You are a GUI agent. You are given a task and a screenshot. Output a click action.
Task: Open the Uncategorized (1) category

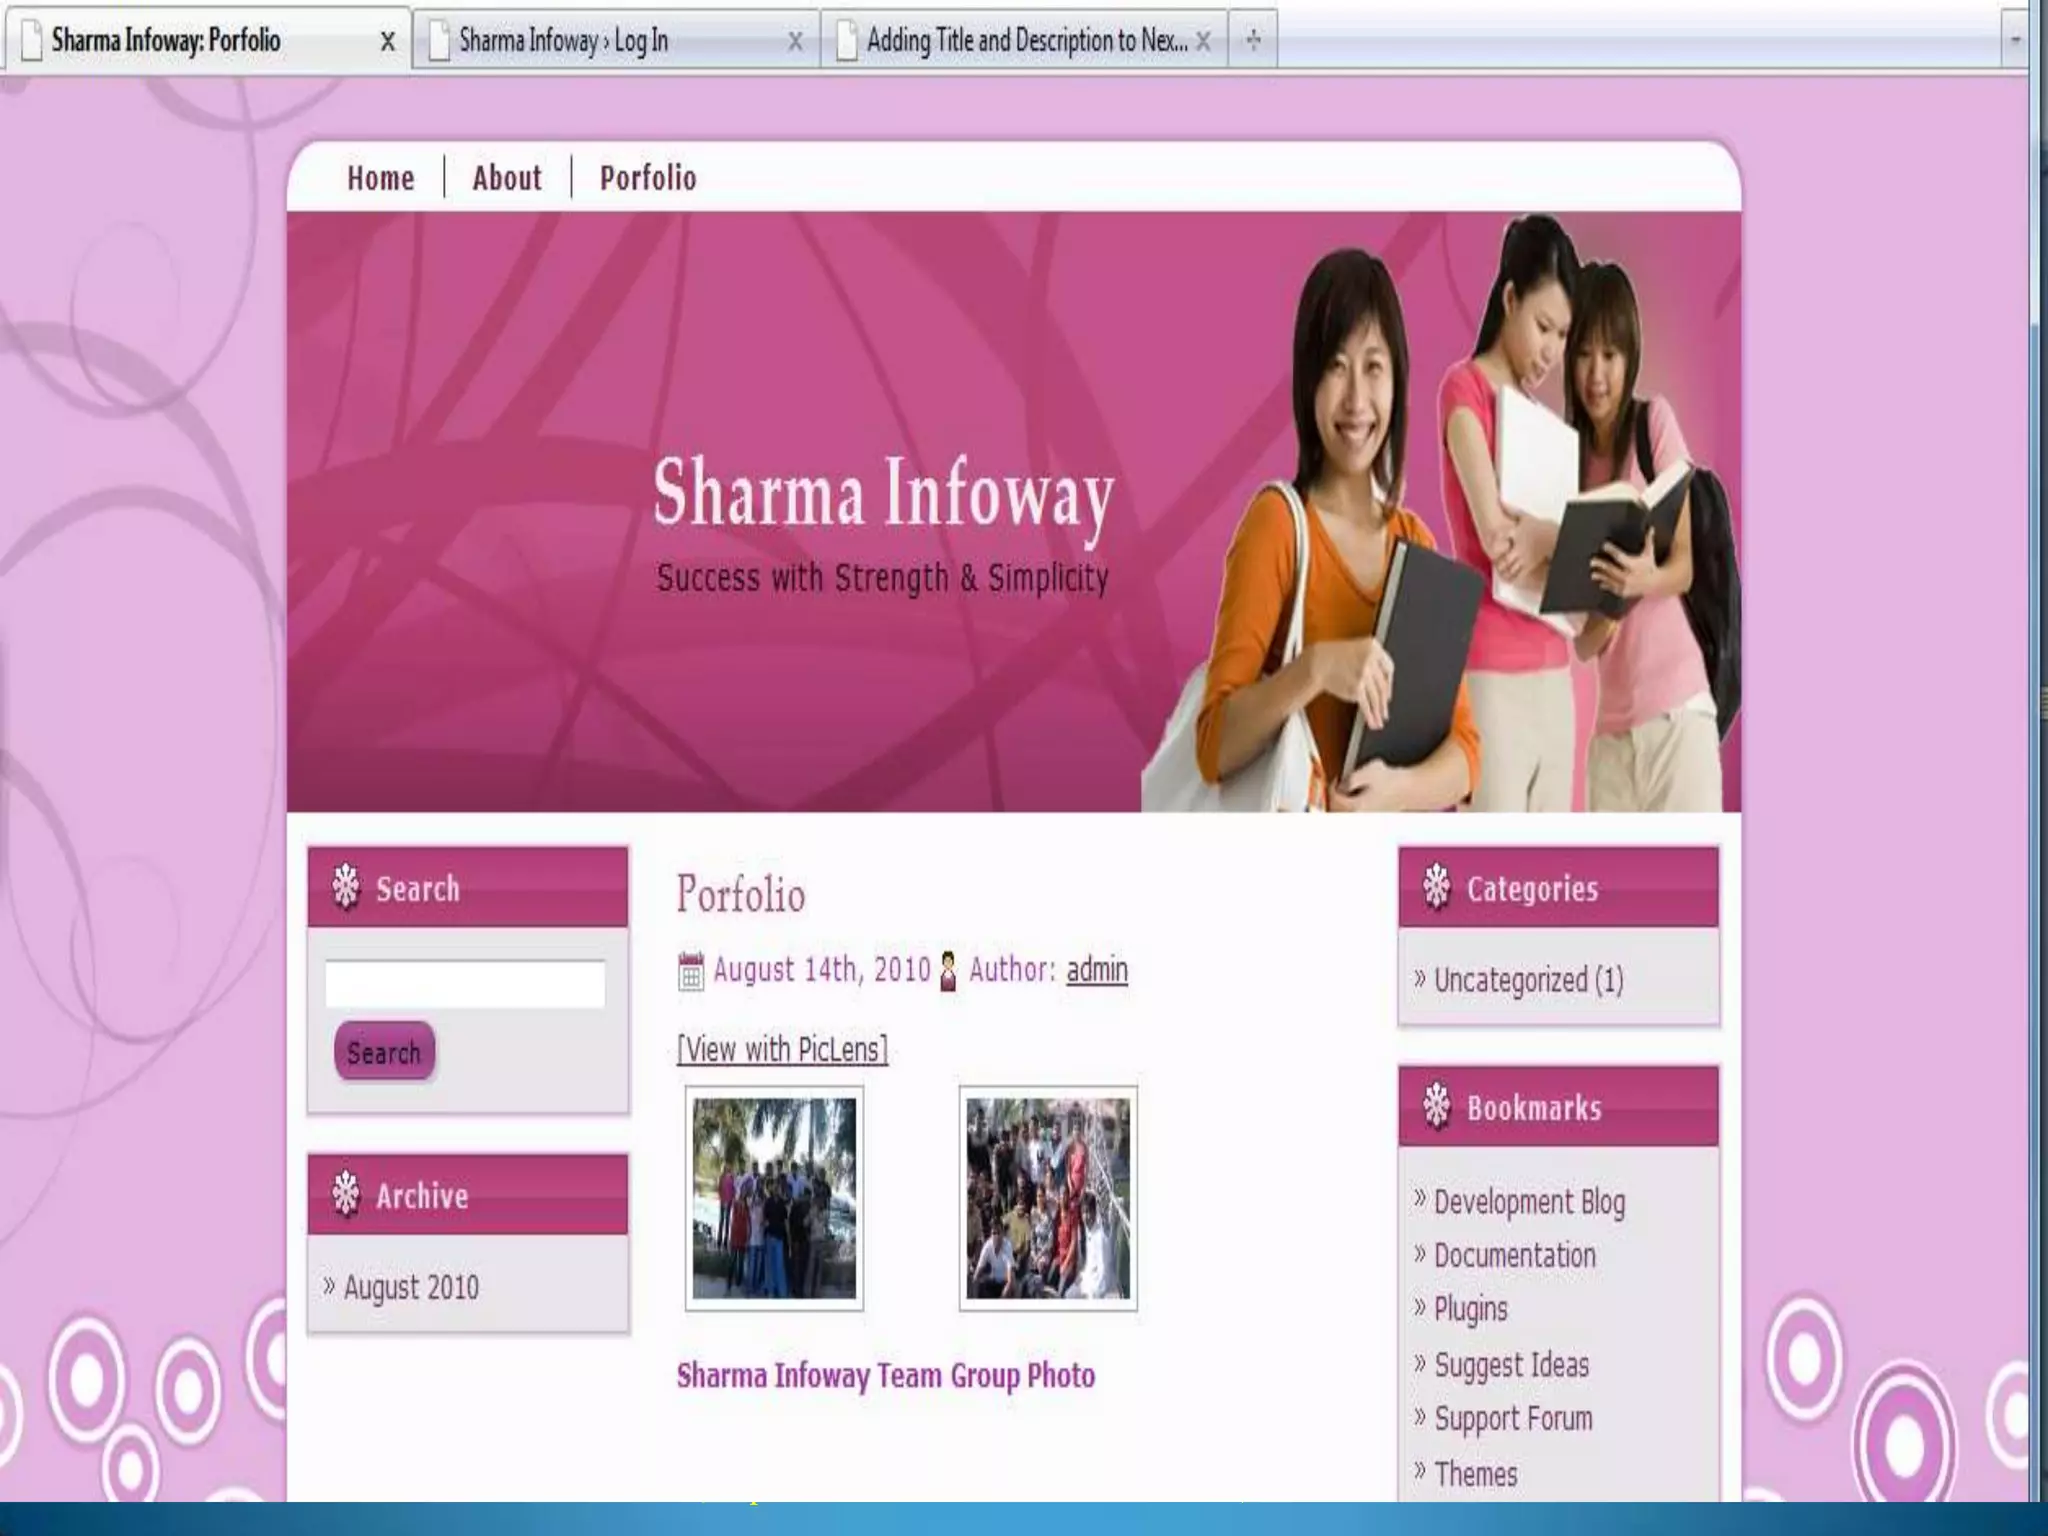click(1529, 980)
